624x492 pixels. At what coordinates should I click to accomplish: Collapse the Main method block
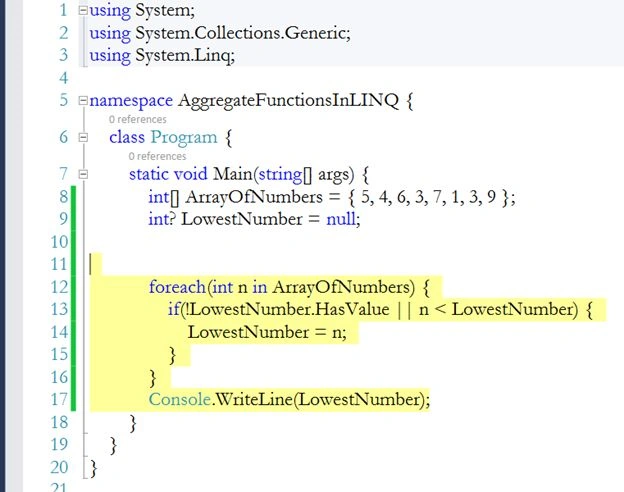click(83, 174)
